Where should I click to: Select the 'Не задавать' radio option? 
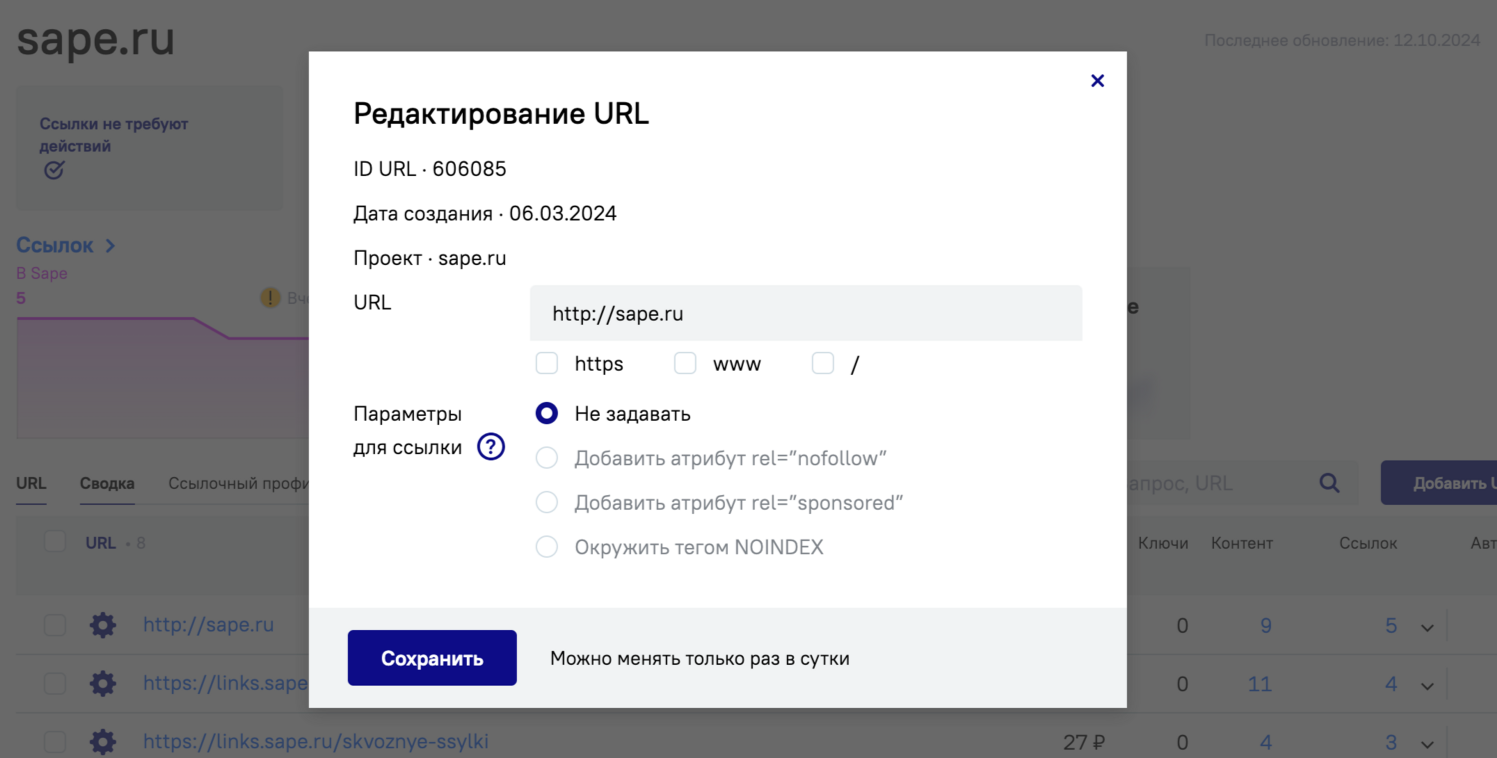[x=547, y=414]
